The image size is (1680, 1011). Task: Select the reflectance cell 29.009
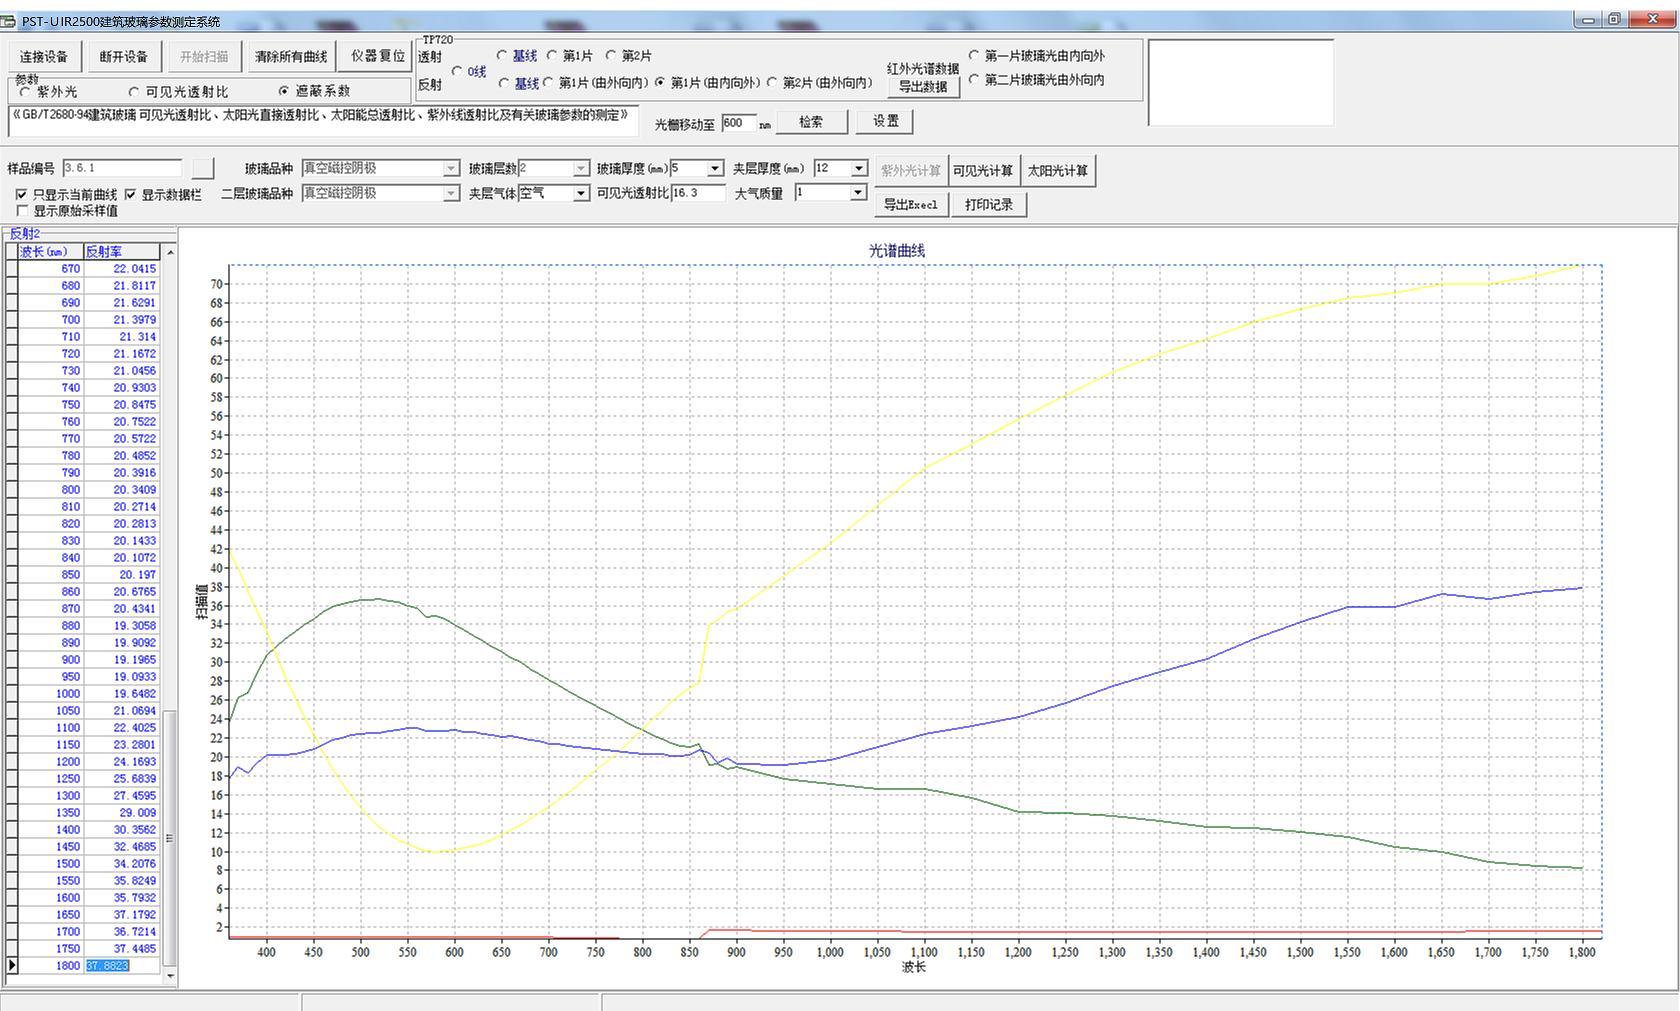[121, 813]
